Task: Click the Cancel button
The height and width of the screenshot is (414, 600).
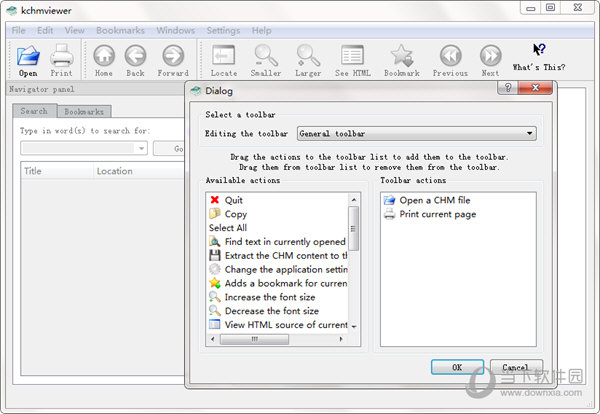Action: (x=515, y=367)
